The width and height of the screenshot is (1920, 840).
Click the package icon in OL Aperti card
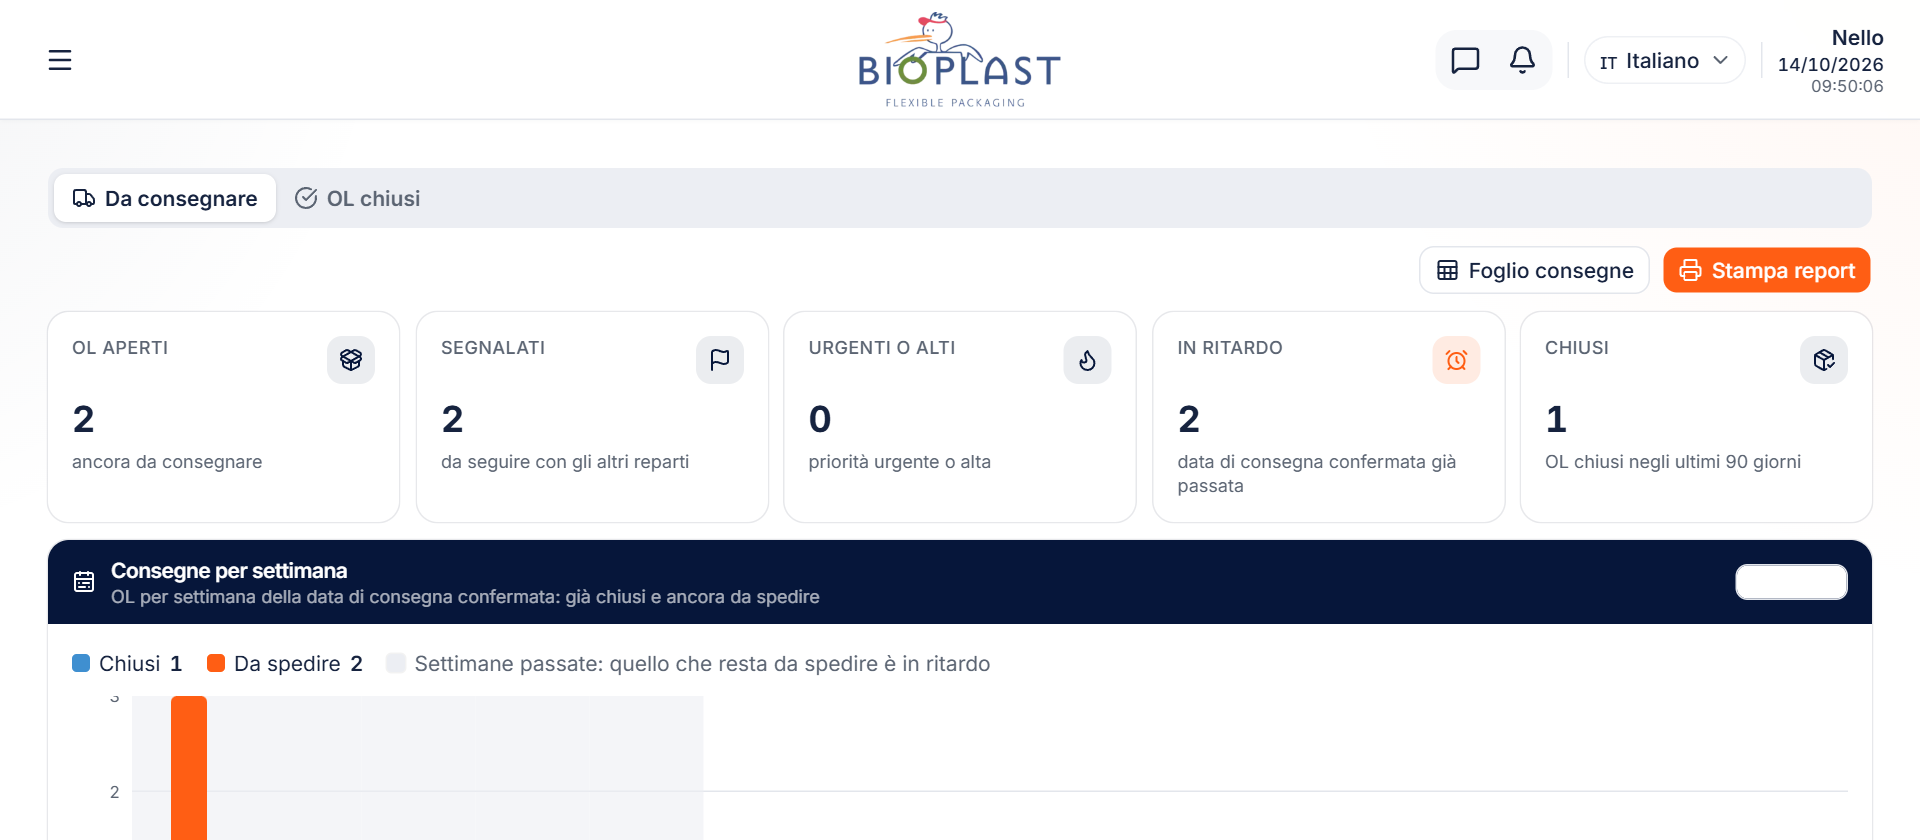click(x=351, y=360)
